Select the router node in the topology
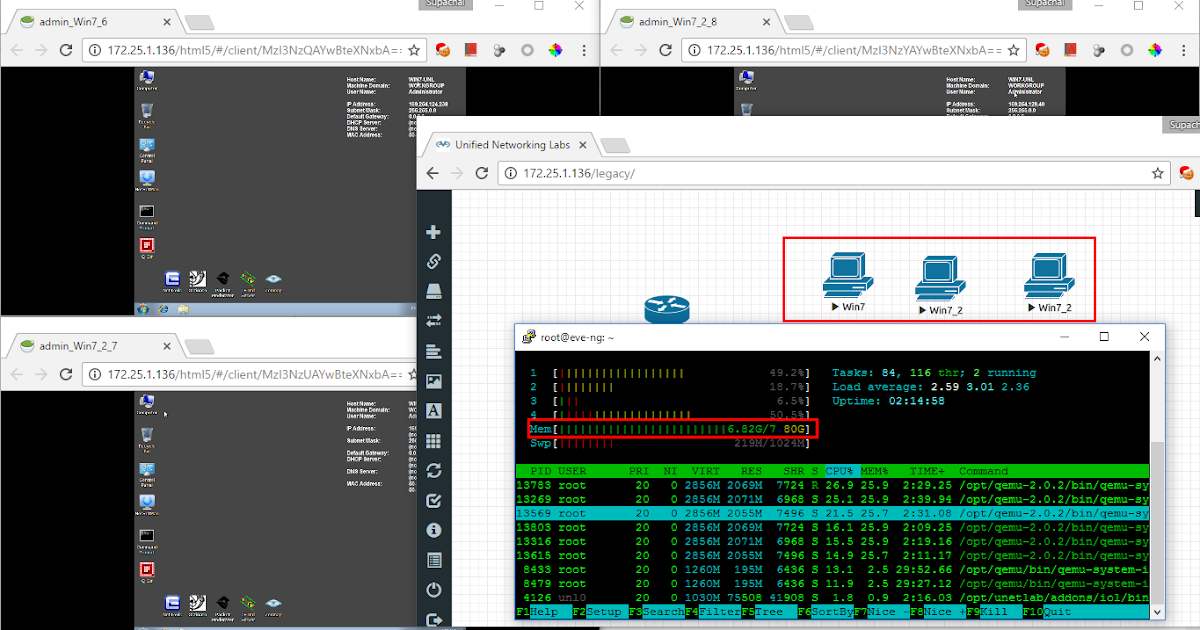The width and height of the screenshot is (1200, 630). pos(667,310)
